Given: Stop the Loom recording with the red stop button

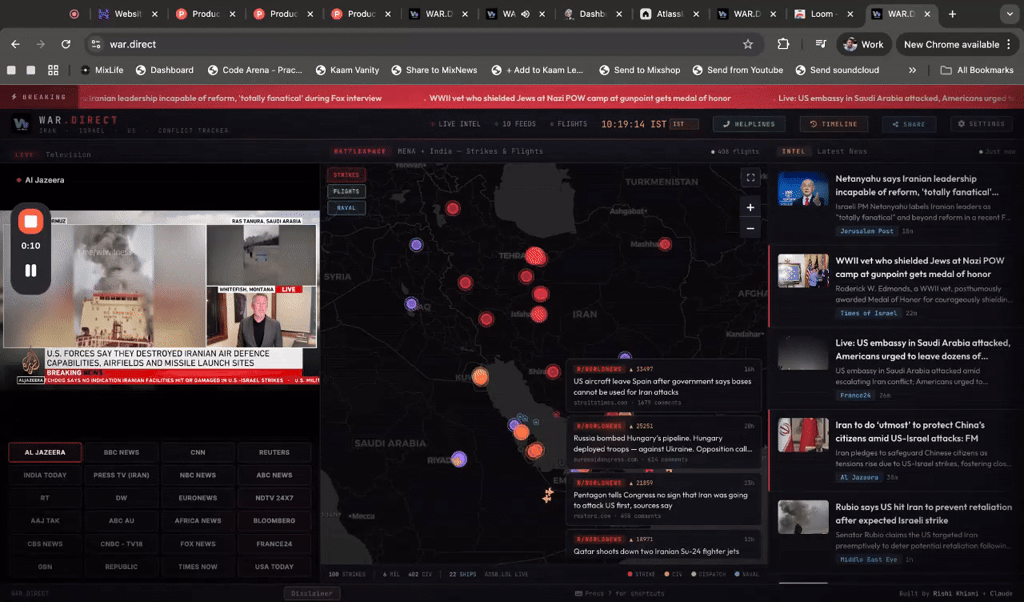Looking at the screenshot, I should point(31,221).
